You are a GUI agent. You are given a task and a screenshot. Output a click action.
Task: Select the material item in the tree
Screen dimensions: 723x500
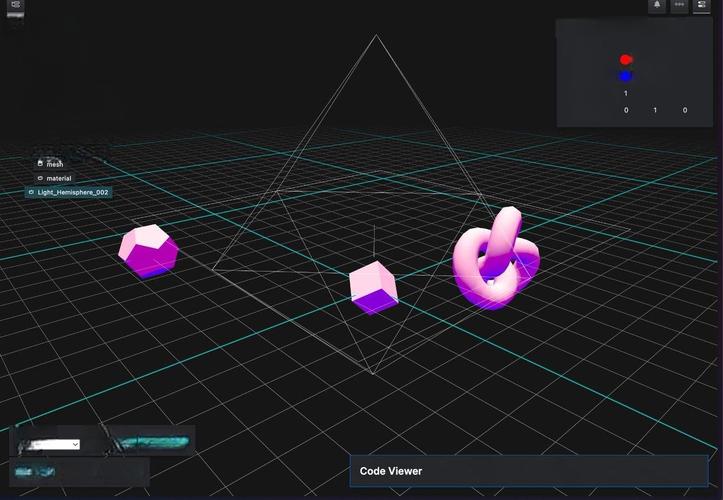59,178
